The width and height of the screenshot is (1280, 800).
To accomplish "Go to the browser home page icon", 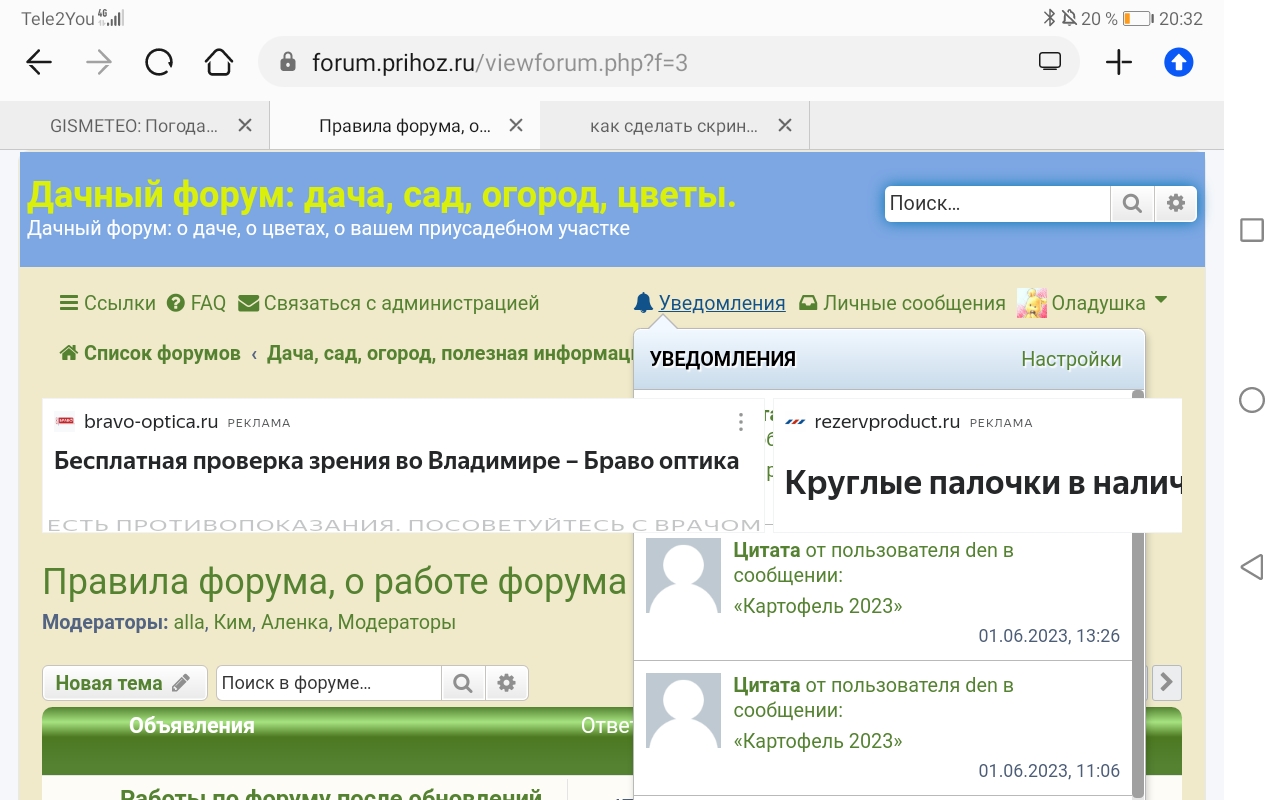I will pos(218,63).
